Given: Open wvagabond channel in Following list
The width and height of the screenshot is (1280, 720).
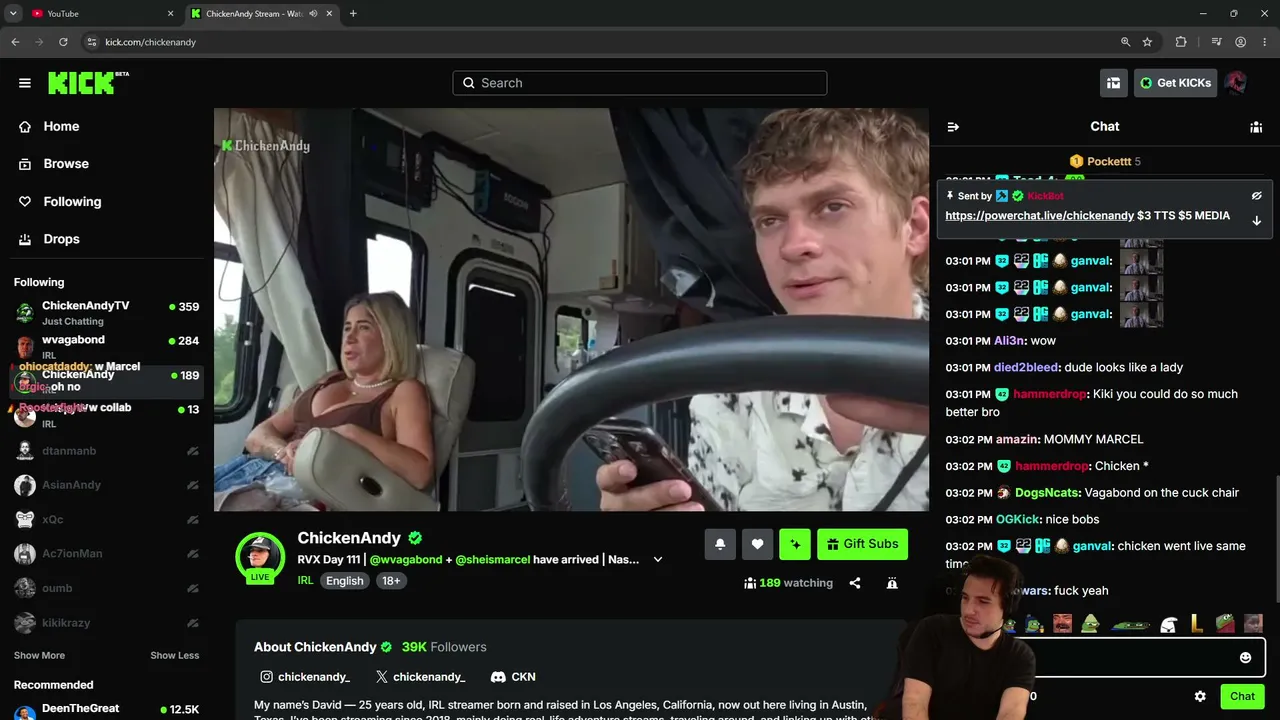Looking at the screenshot, I should pyautogui.click(x=106, y=347).
